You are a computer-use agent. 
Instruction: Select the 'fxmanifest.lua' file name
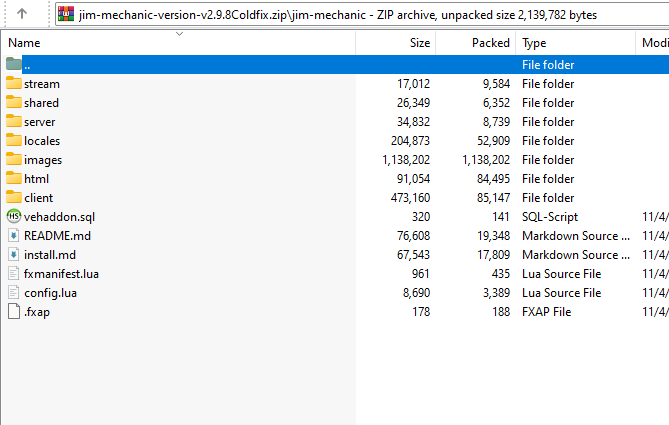pyautogui.click(x=61, y=274)
